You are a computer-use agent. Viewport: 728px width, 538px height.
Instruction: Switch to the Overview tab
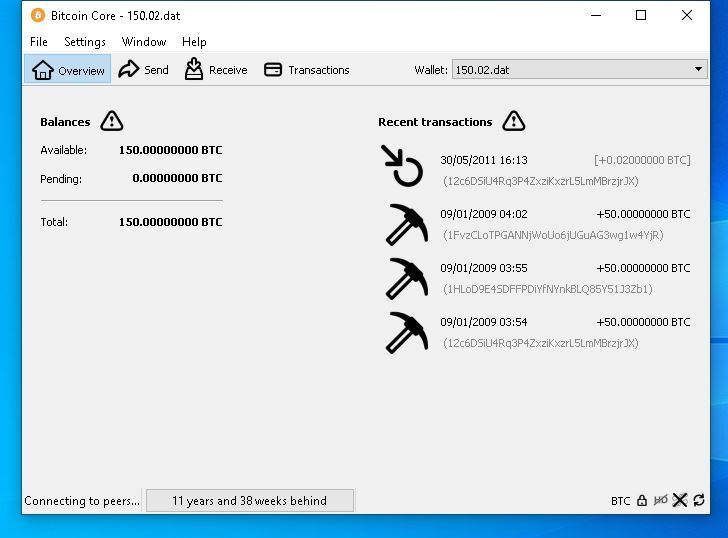pos(68,70)
